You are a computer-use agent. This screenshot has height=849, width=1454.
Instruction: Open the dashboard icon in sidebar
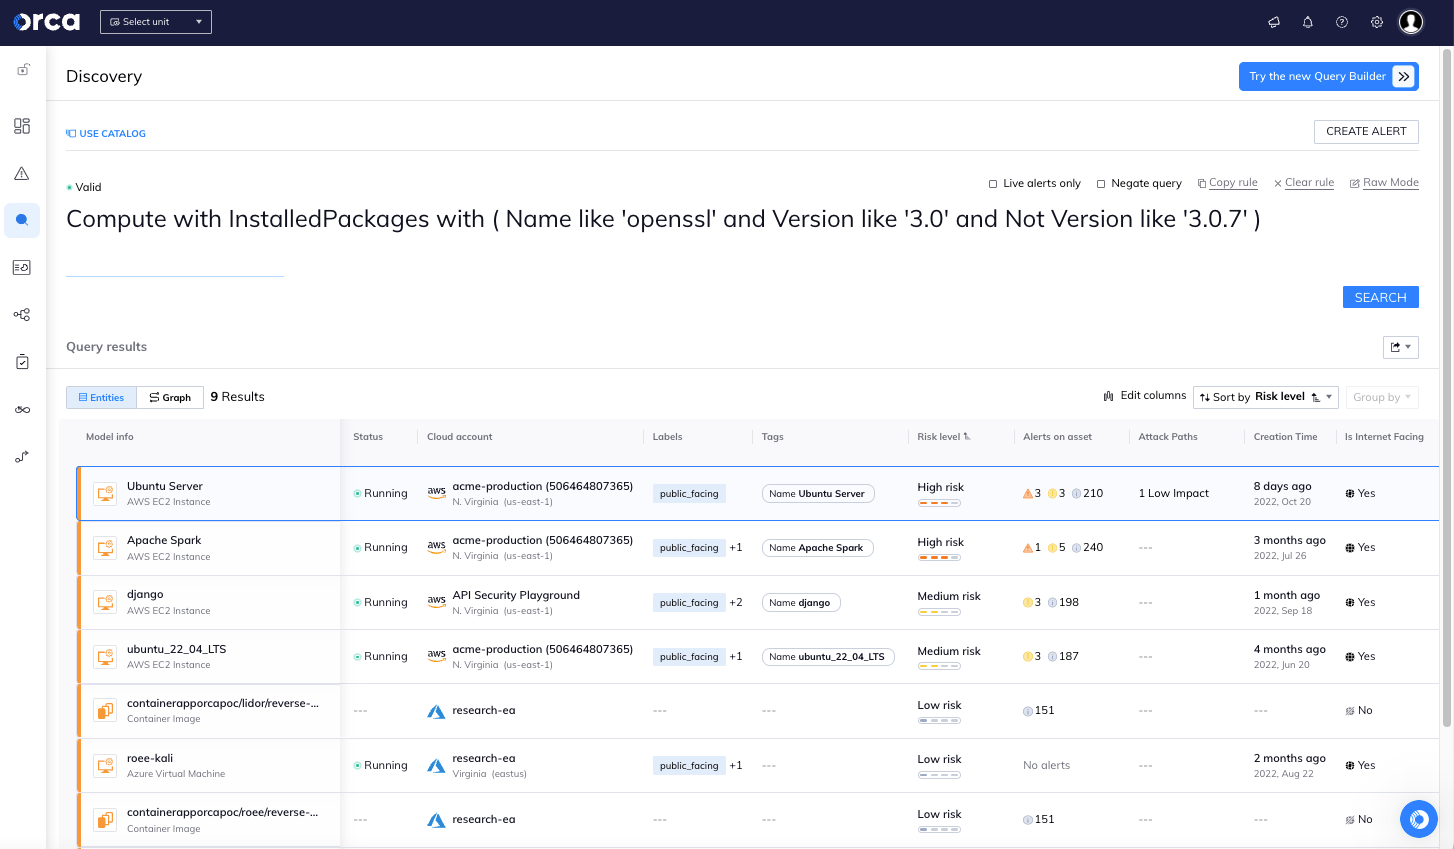click(22, 126)
